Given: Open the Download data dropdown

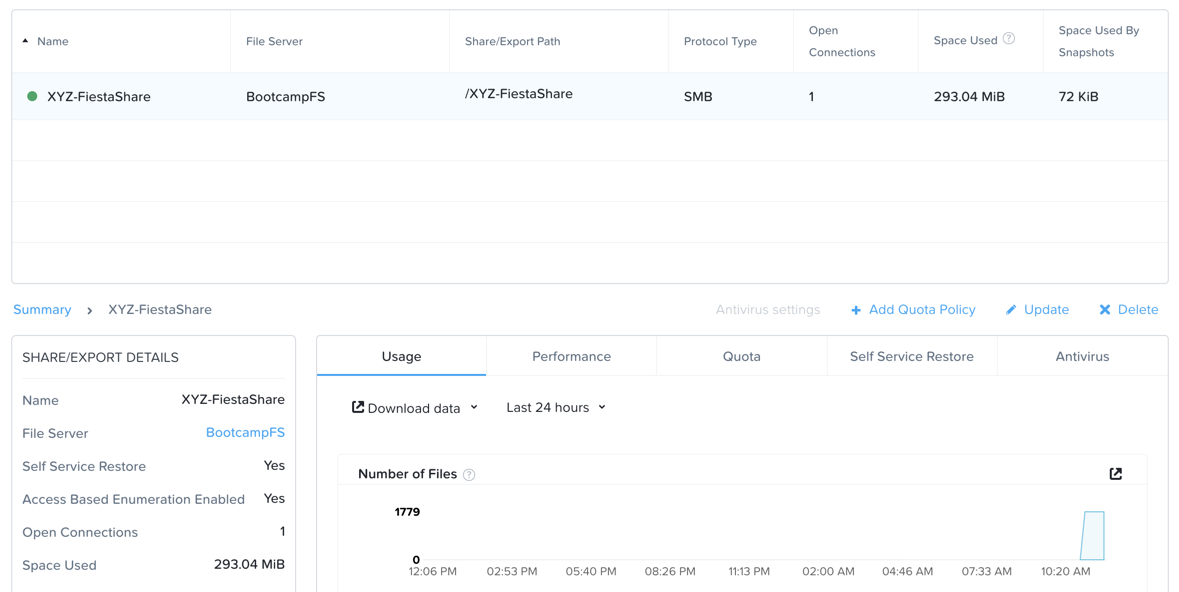Looking at the screenshot, I should click(415, 408).
